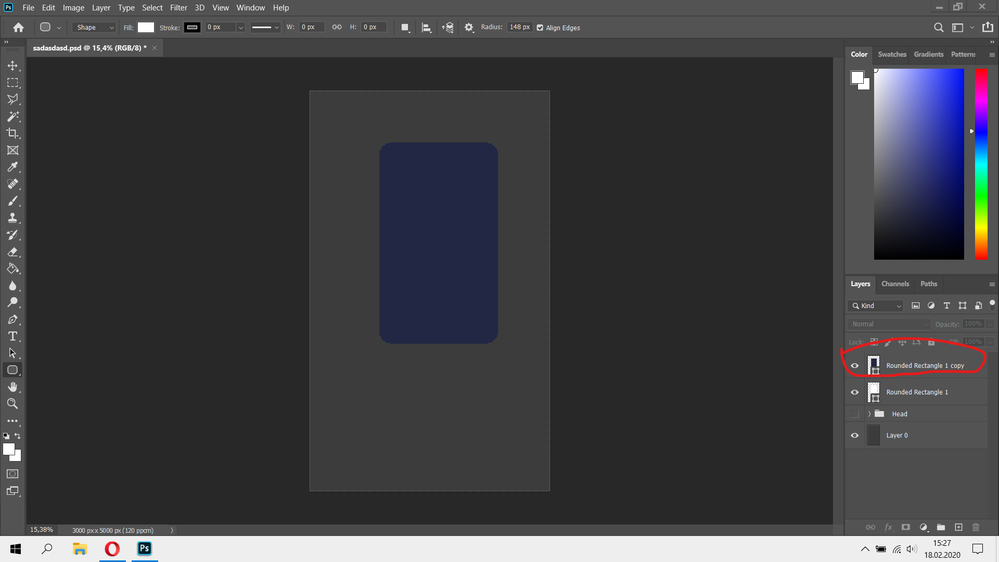Select the Path Selection tool

[13, 353]
